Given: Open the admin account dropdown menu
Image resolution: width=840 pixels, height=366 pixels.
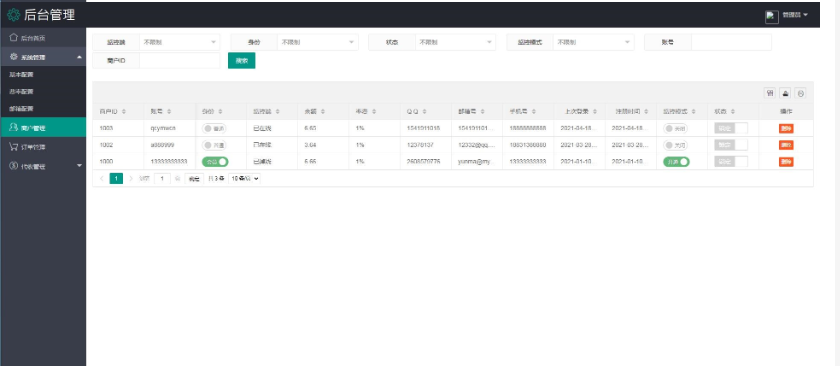Looking at the screenshot, I should [x=794, y=15].
